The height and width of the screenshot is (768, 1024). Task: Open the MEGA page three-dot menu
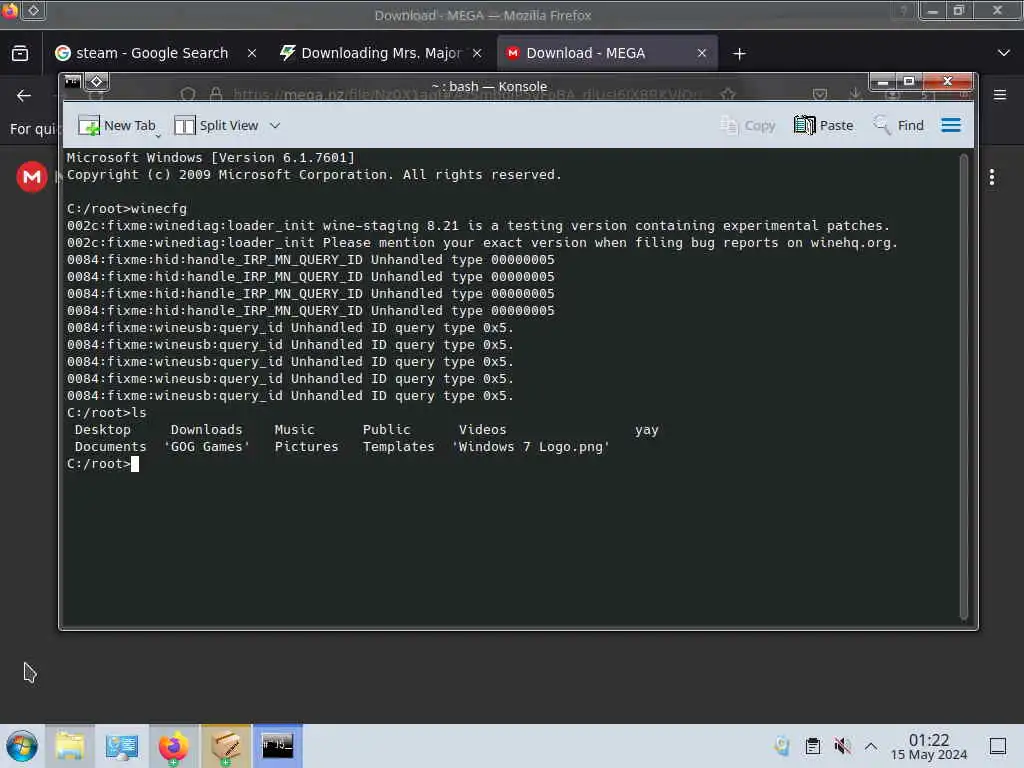coord(991,177)
